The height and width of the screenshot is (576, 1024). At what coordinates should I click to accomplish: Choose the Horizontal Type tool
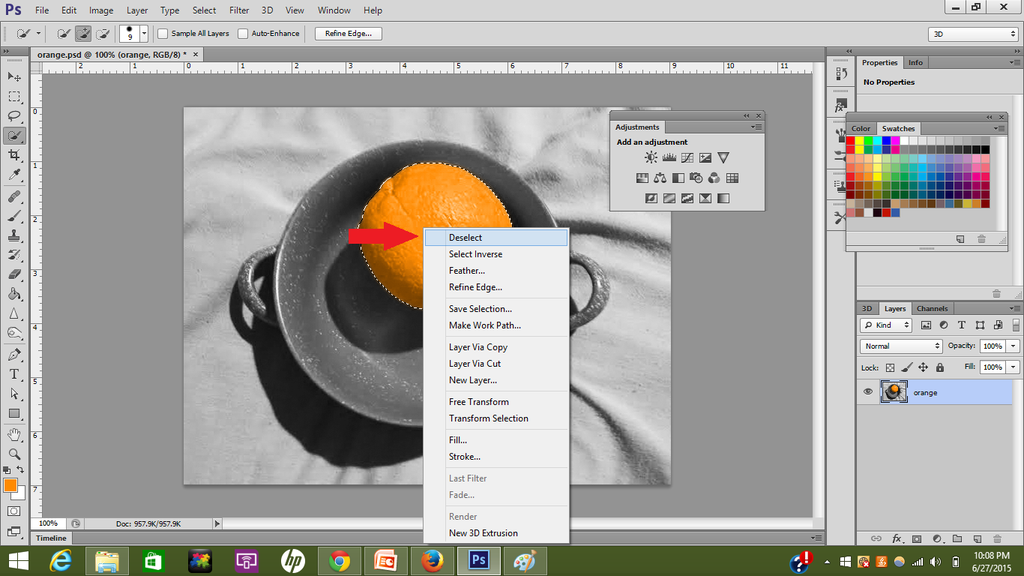tap(15, 374)
